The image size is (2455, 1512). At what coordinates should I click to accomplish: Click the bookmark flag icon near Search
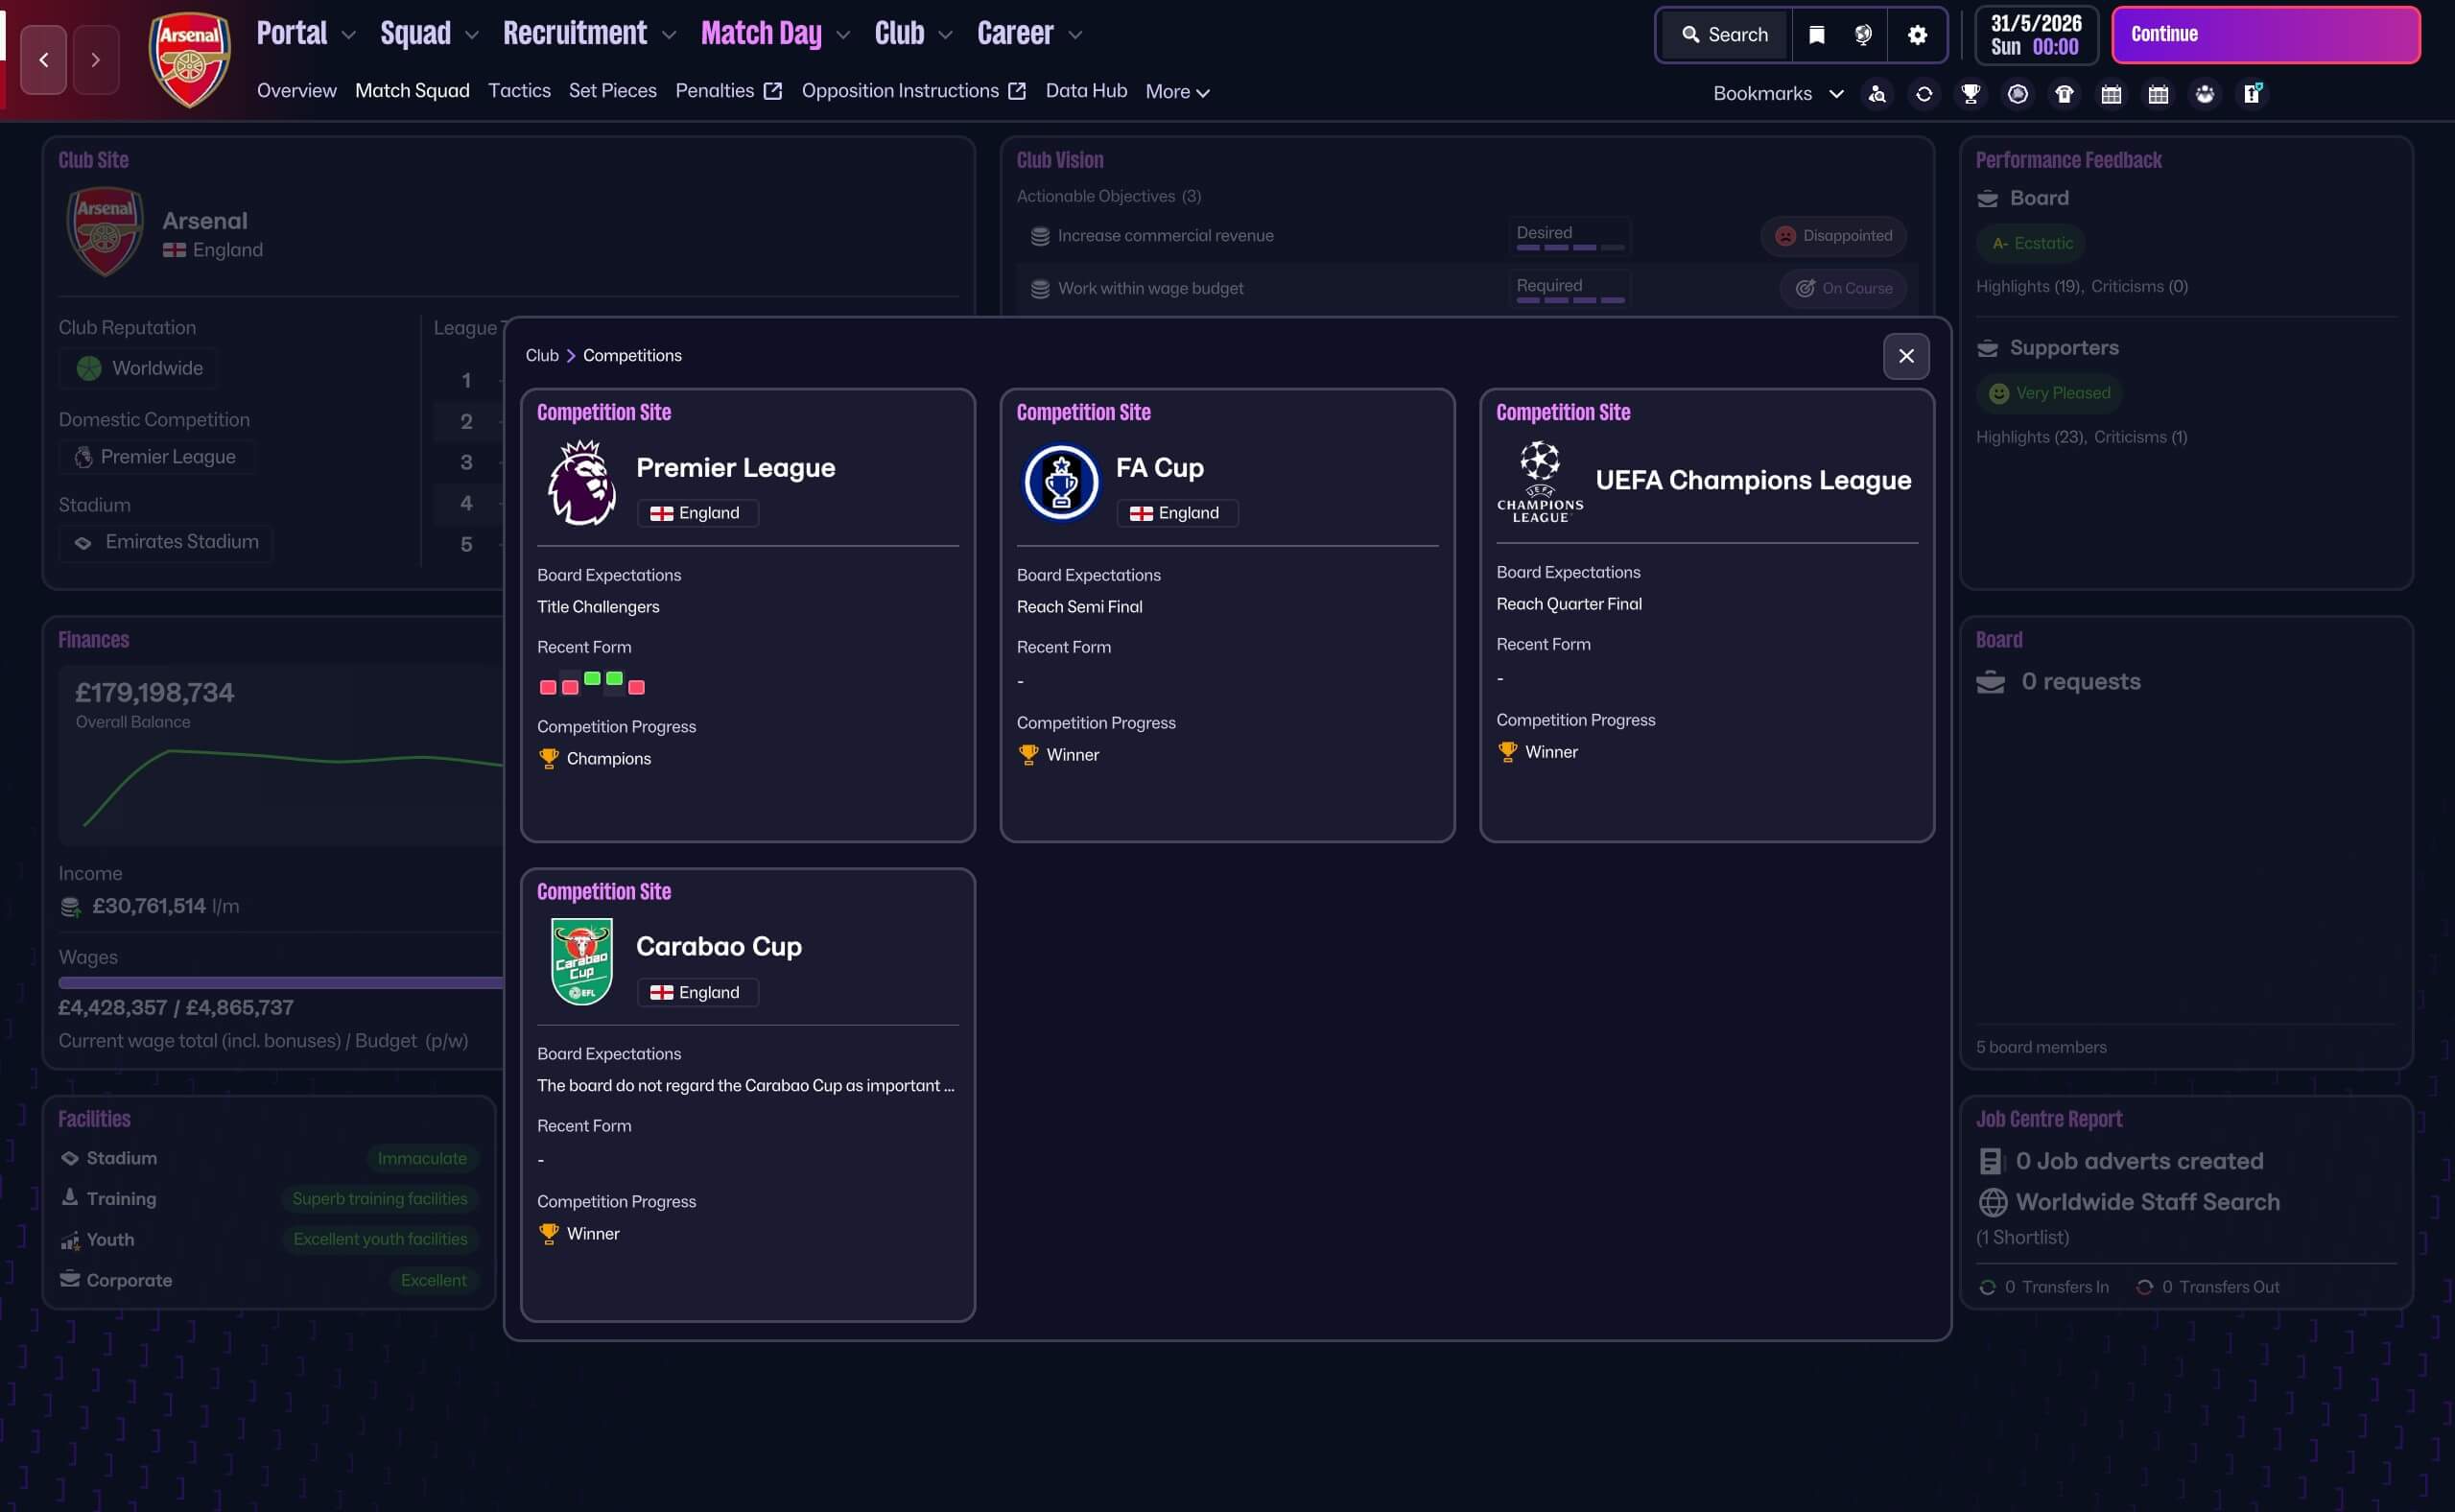(1816, 35)
